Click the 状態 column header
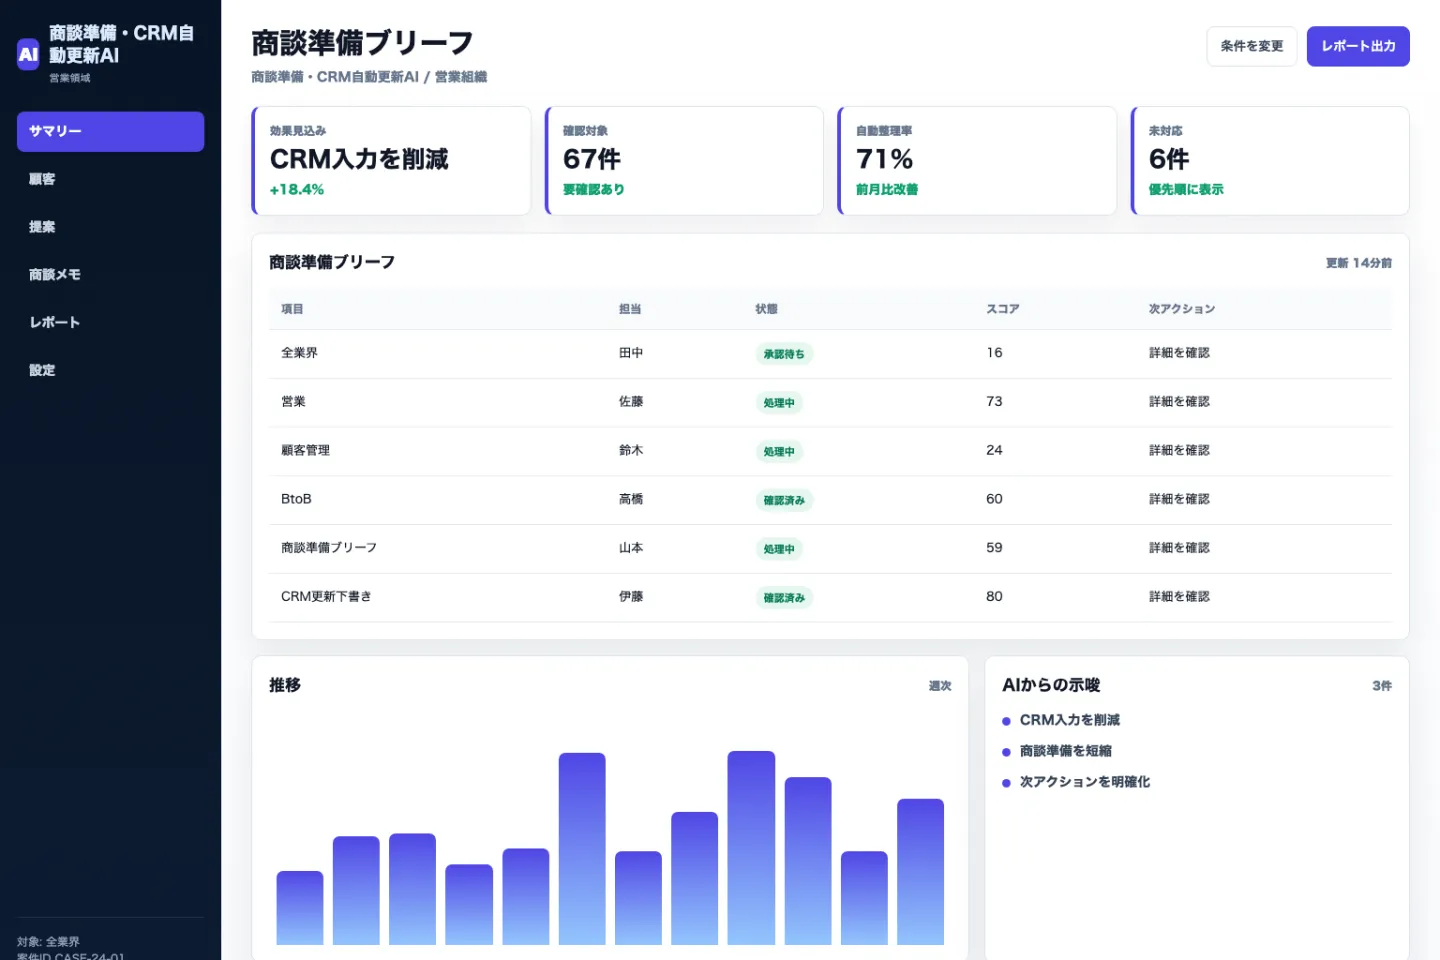The image size is (1440, 960). click(x=766, y=309)
